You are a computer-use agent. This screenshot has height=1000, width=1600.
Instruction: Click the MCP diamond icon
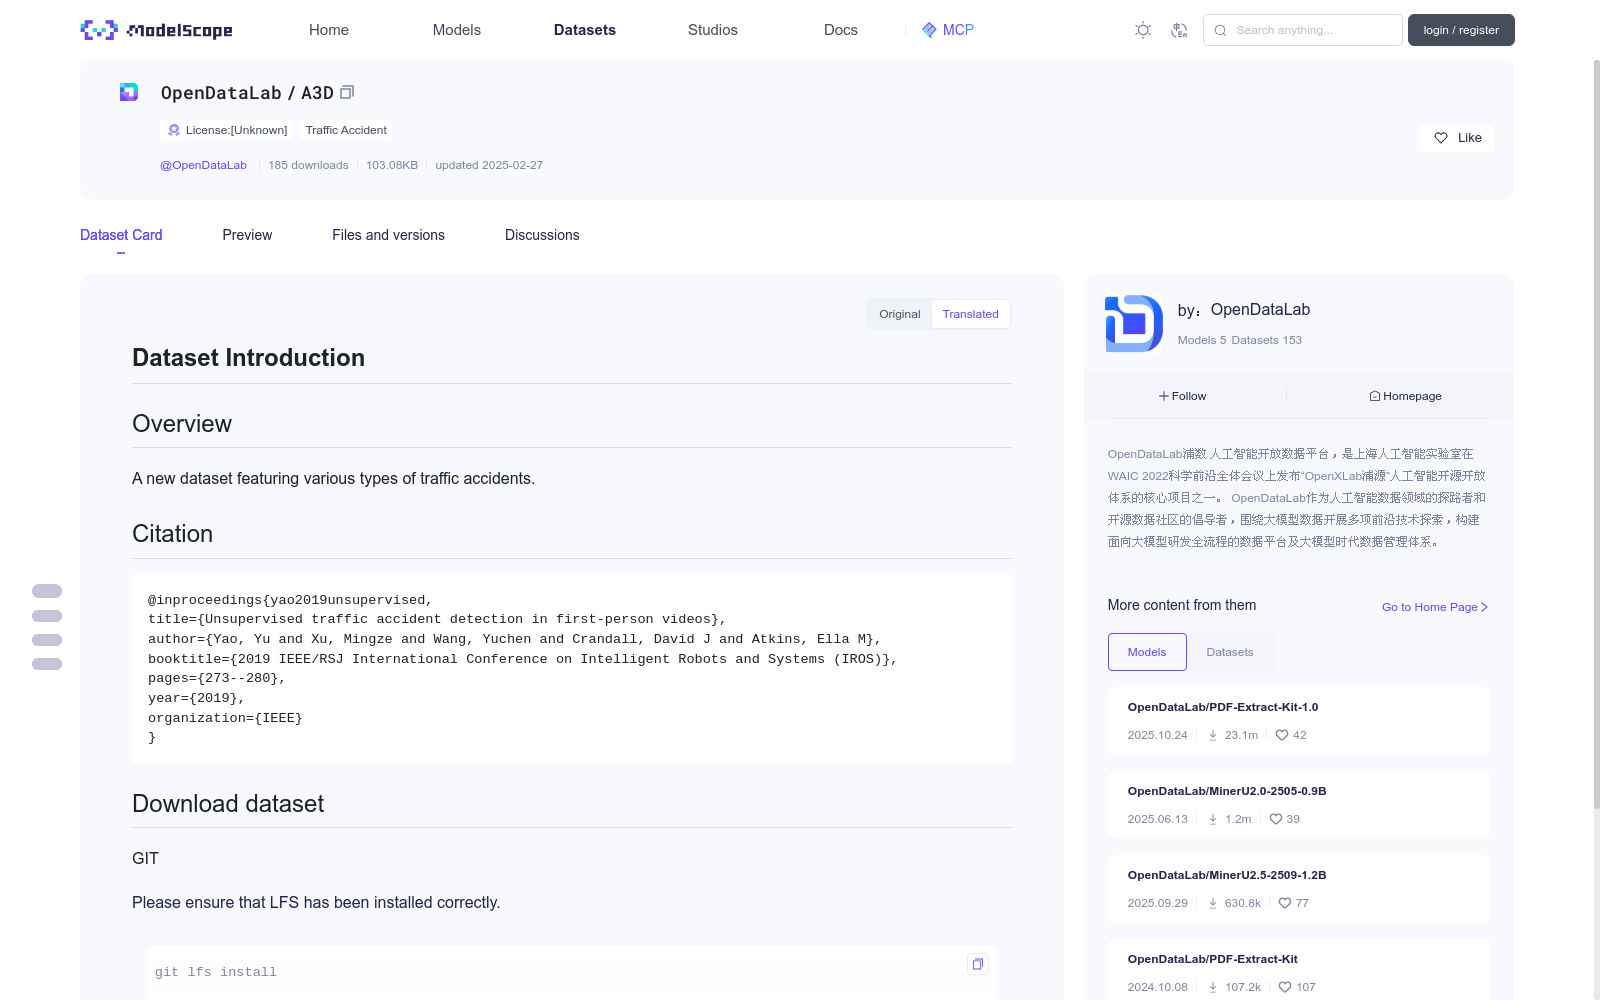[x=929, y=30]
